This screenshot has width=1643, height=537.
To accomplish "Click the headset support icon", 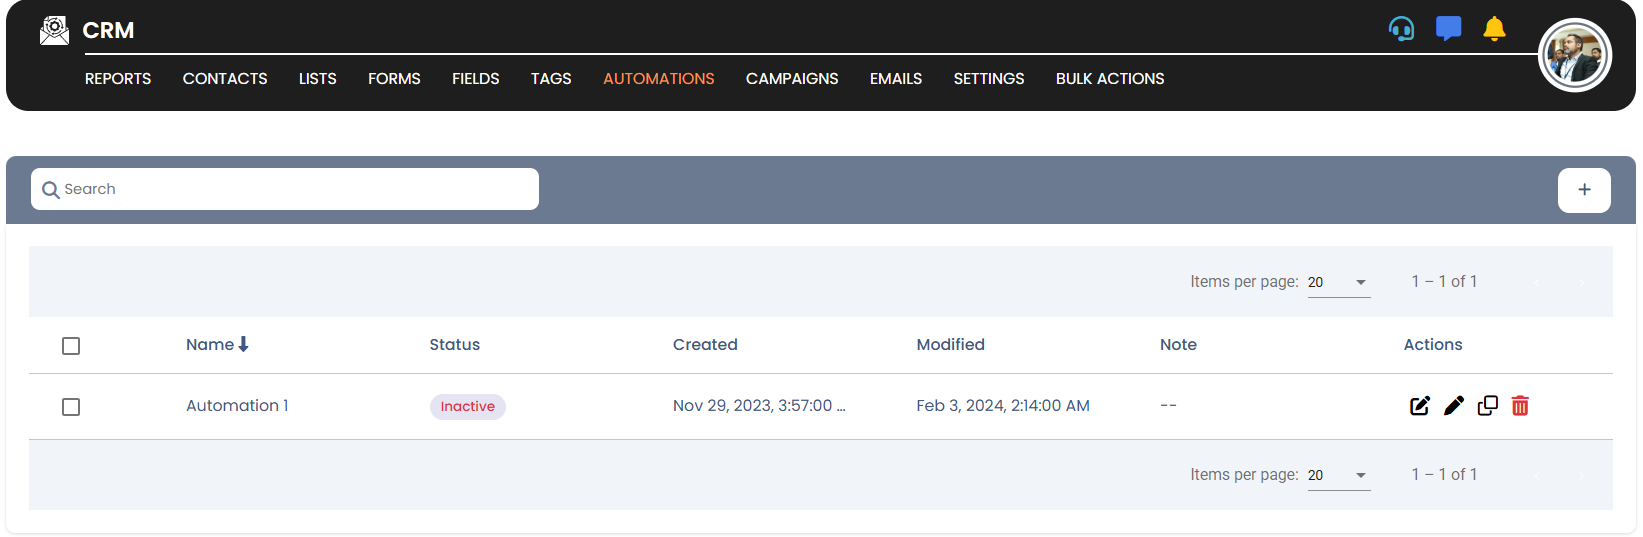I will click(x=1401, y=29).
